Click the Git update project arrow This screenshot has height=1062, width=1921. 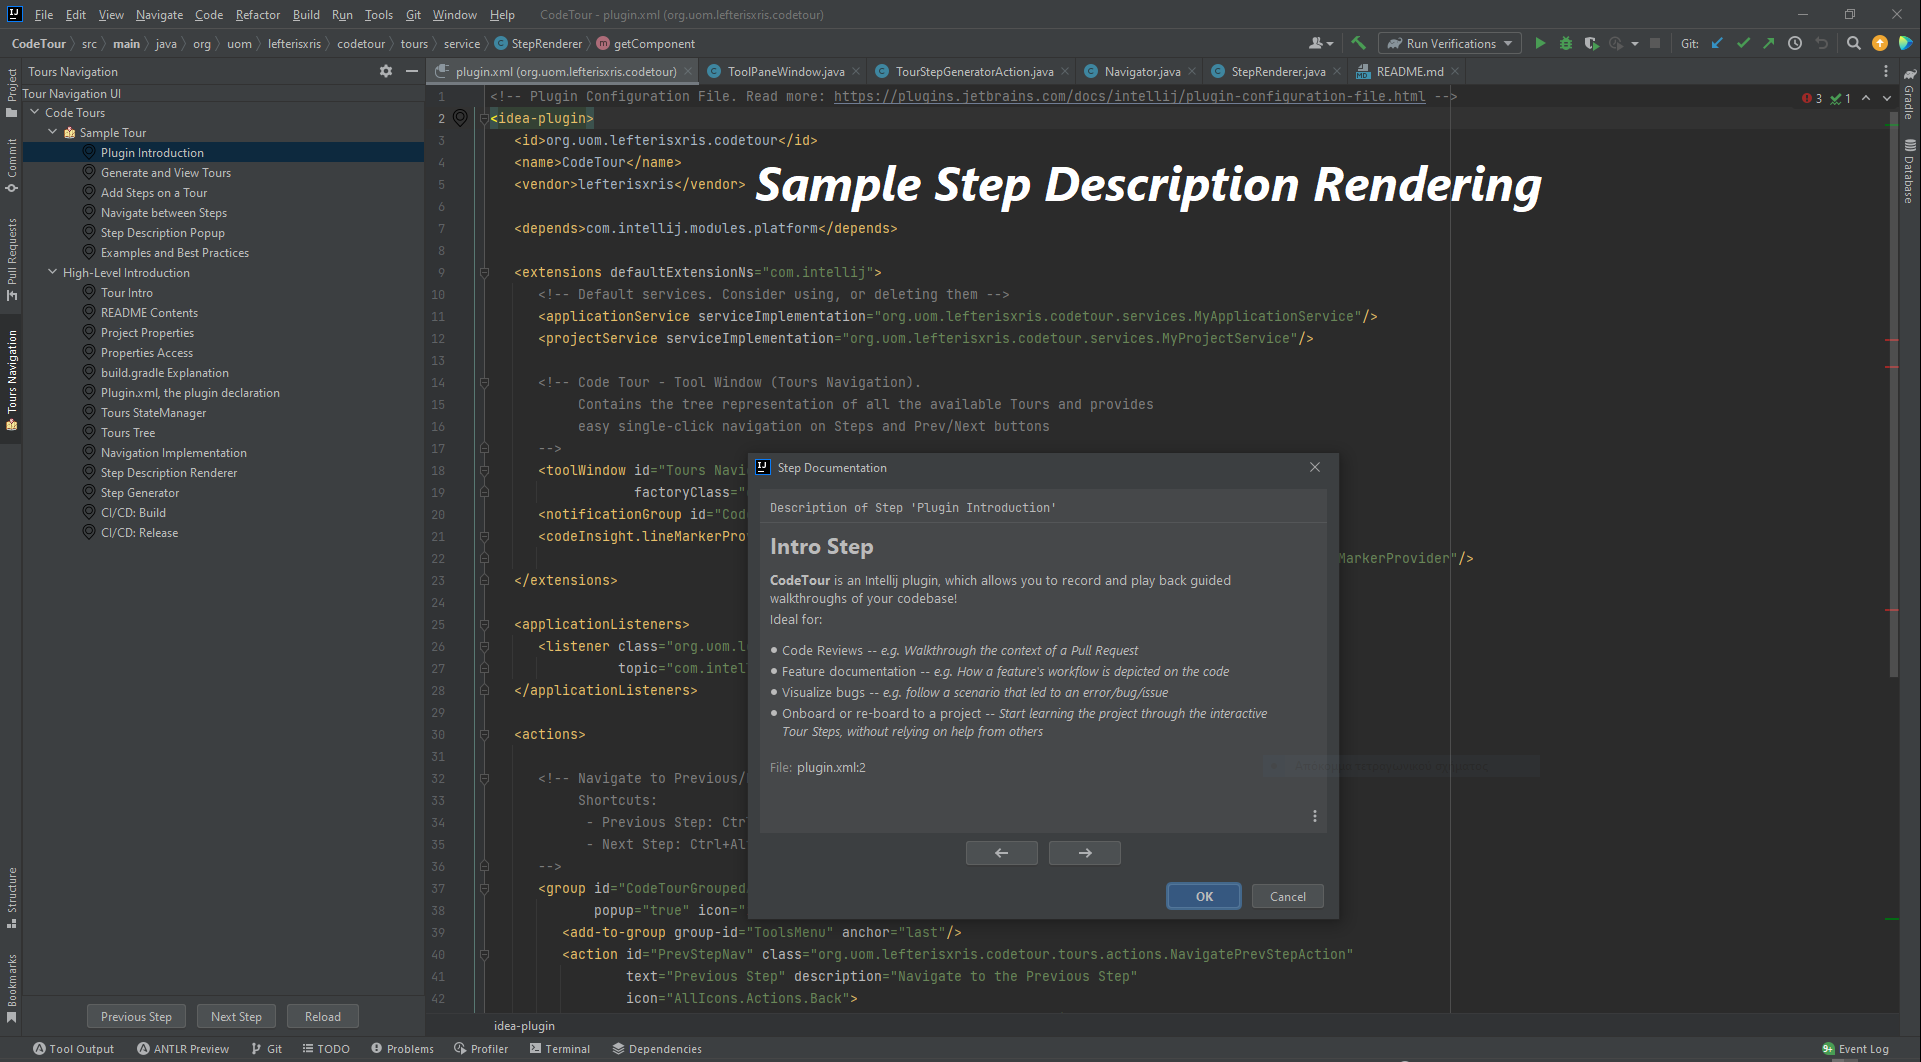click(1717, 43)
